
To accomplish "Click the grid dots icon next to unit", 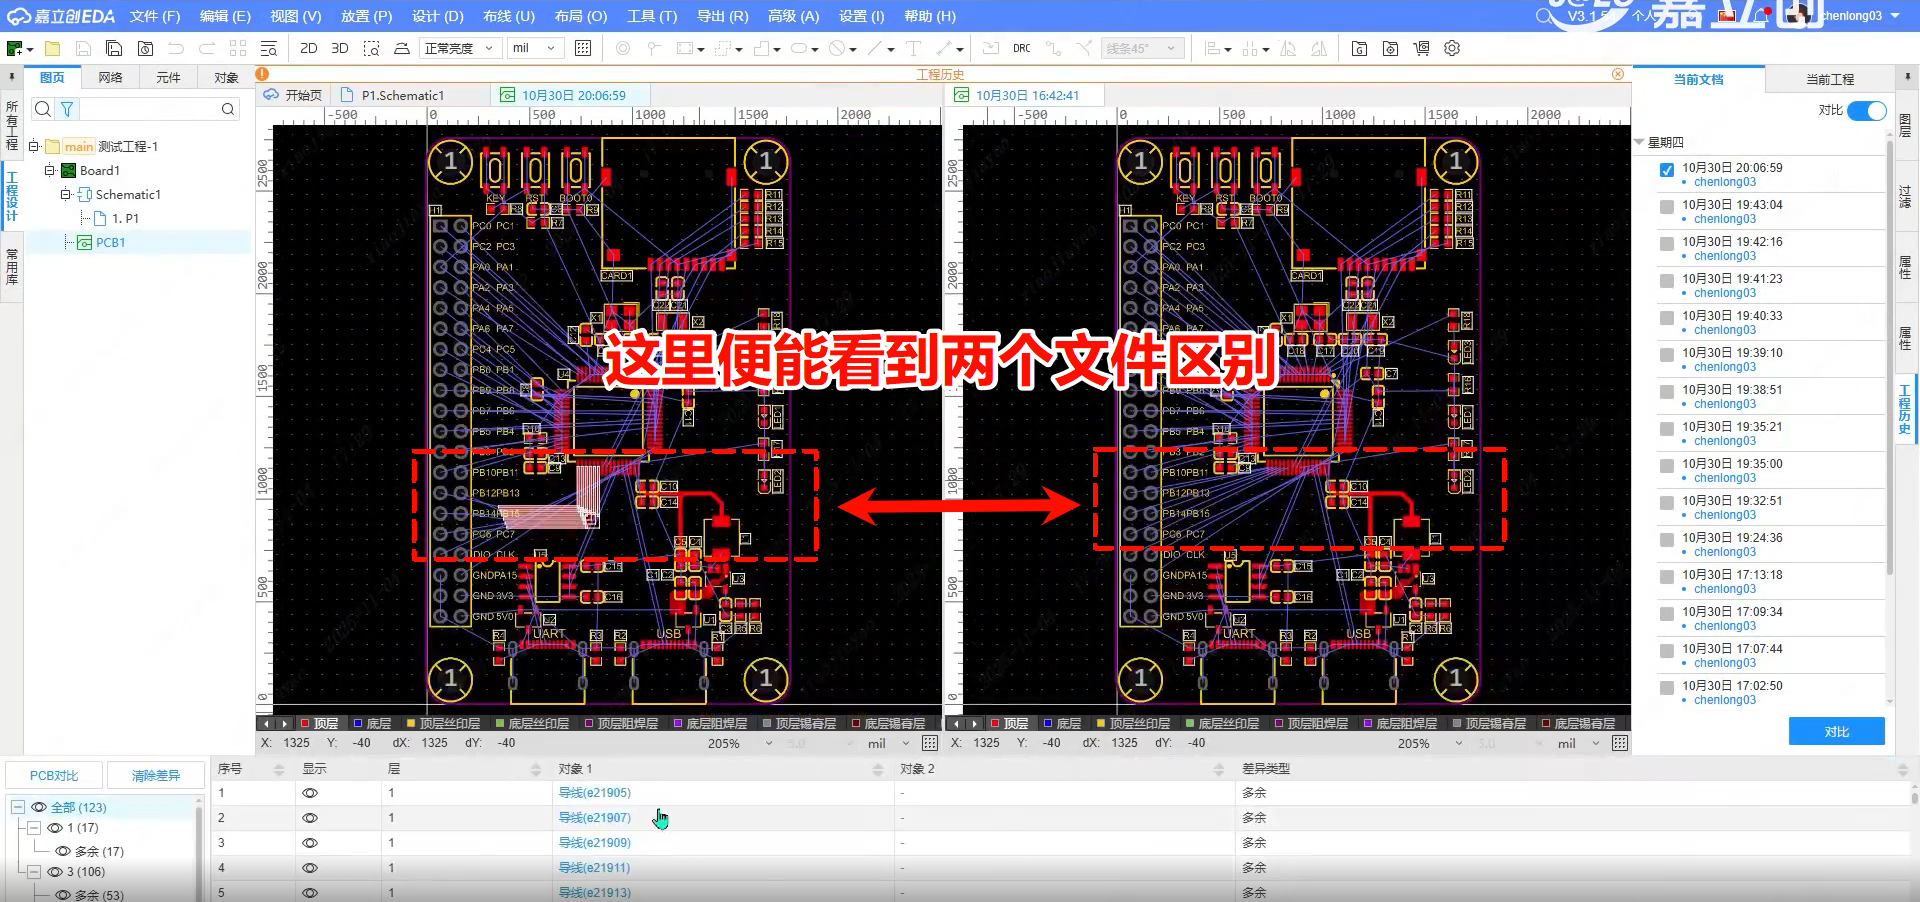I will 583,48.
